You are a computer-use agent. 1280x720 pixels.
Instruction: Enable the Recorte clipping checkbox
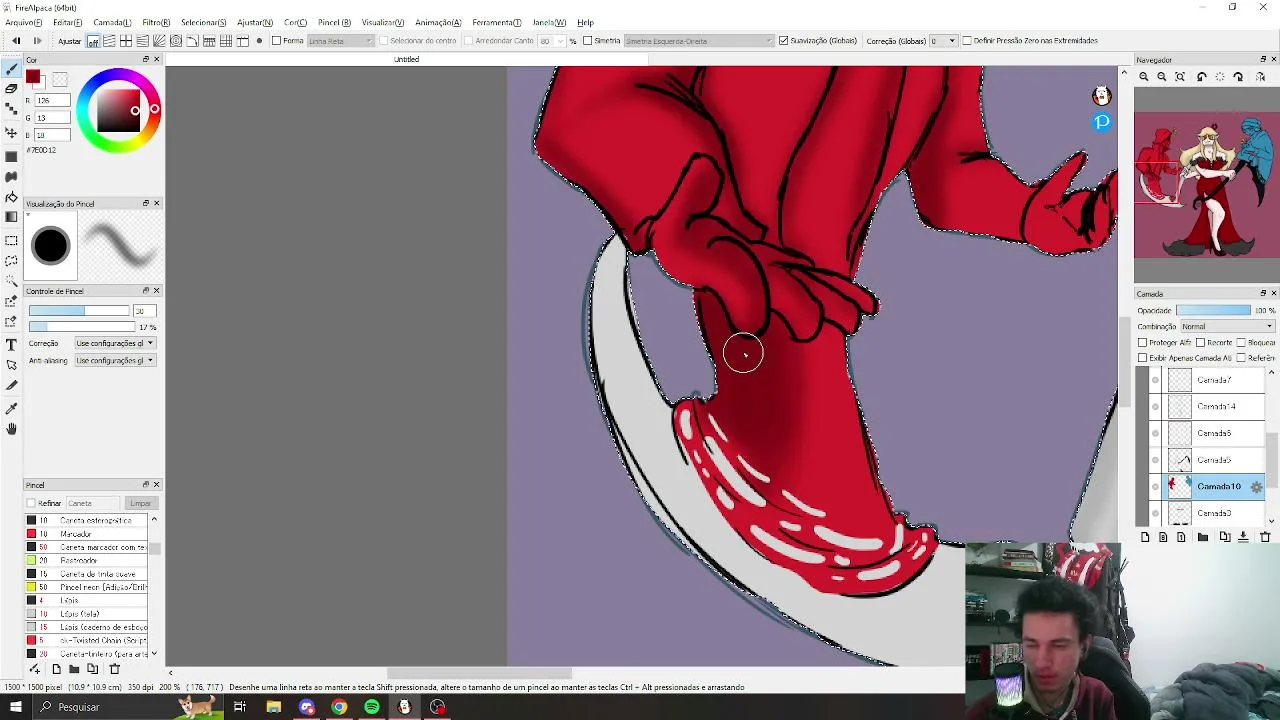pyautogui.click(x=1200, y=343)
